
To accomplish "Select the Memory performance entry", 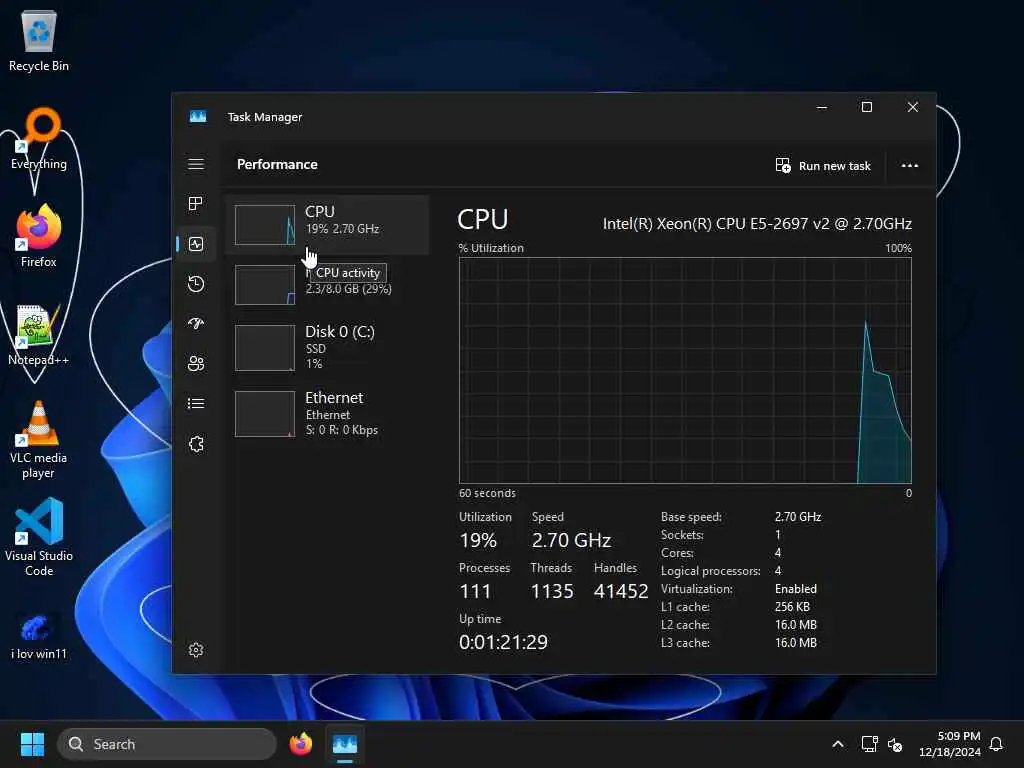I will [x=327, y=285].
